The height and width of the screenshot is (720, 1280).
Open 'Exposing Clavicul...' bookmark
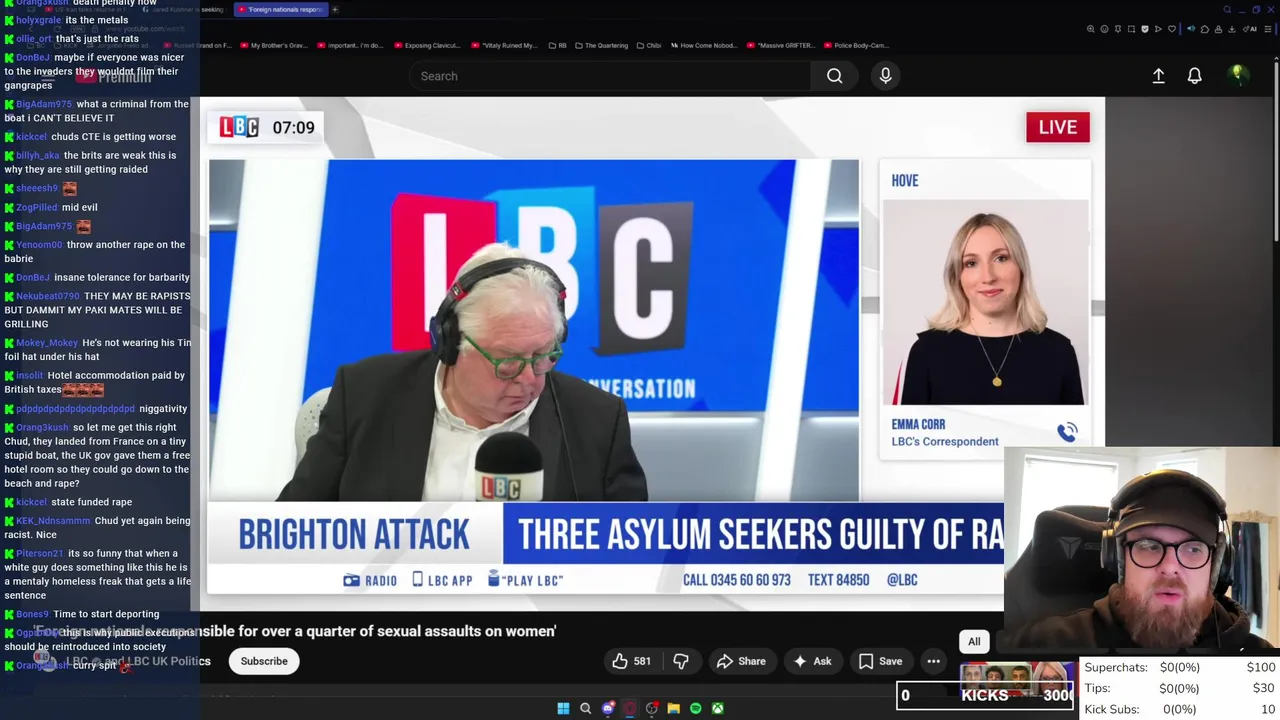[x=427, y=45]
